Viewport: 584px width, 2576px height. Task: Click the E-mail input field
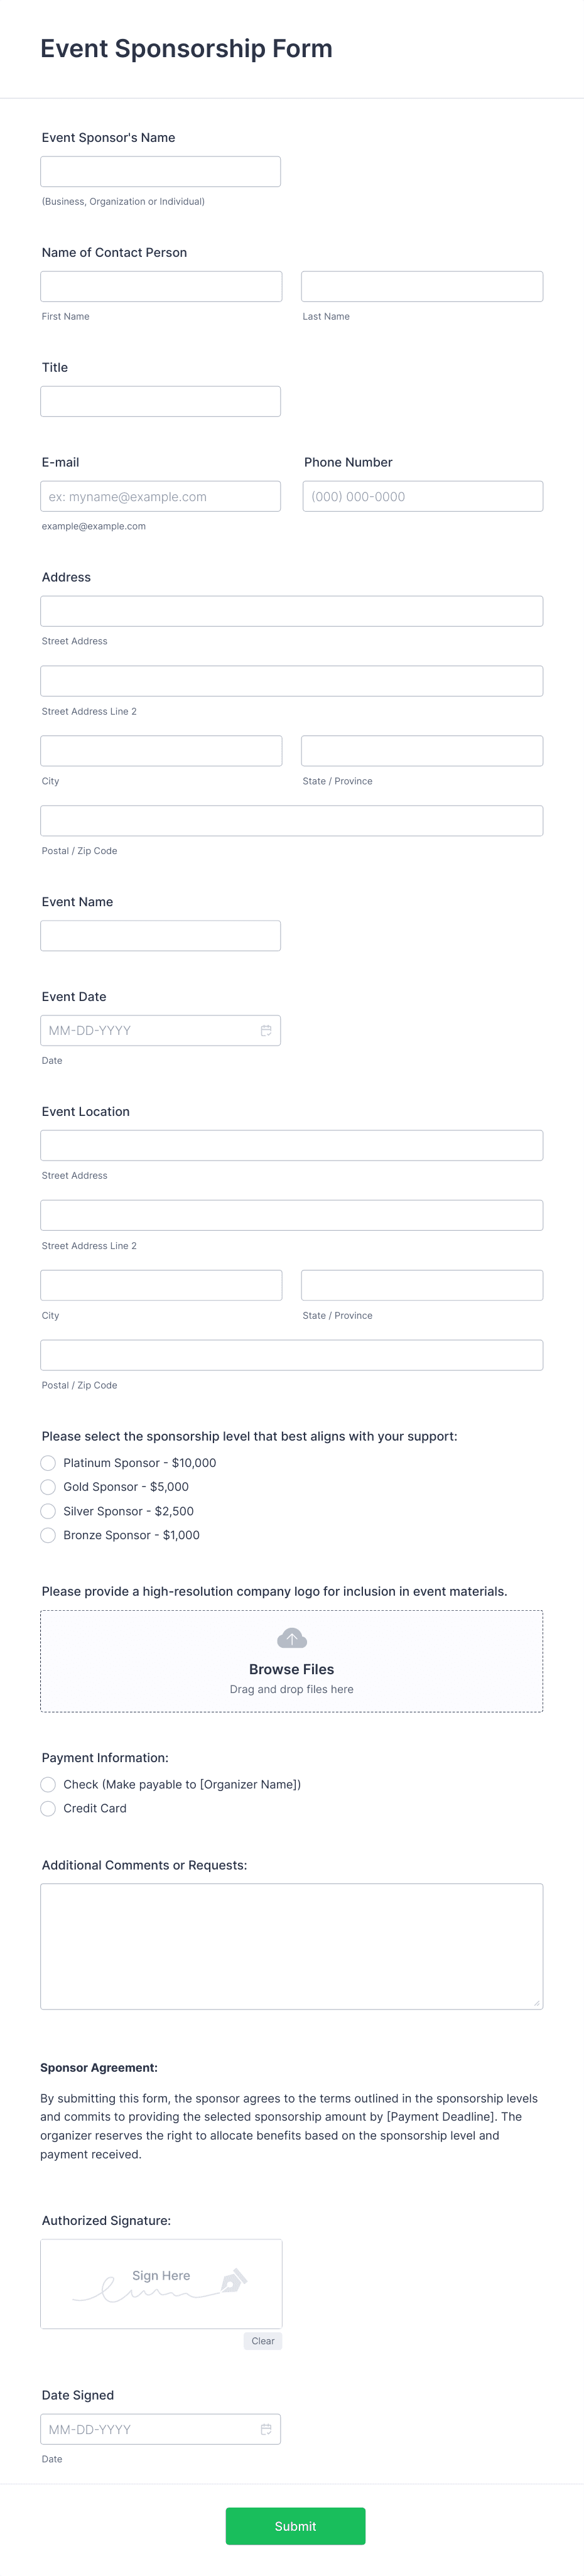click(x=160, y=497)
